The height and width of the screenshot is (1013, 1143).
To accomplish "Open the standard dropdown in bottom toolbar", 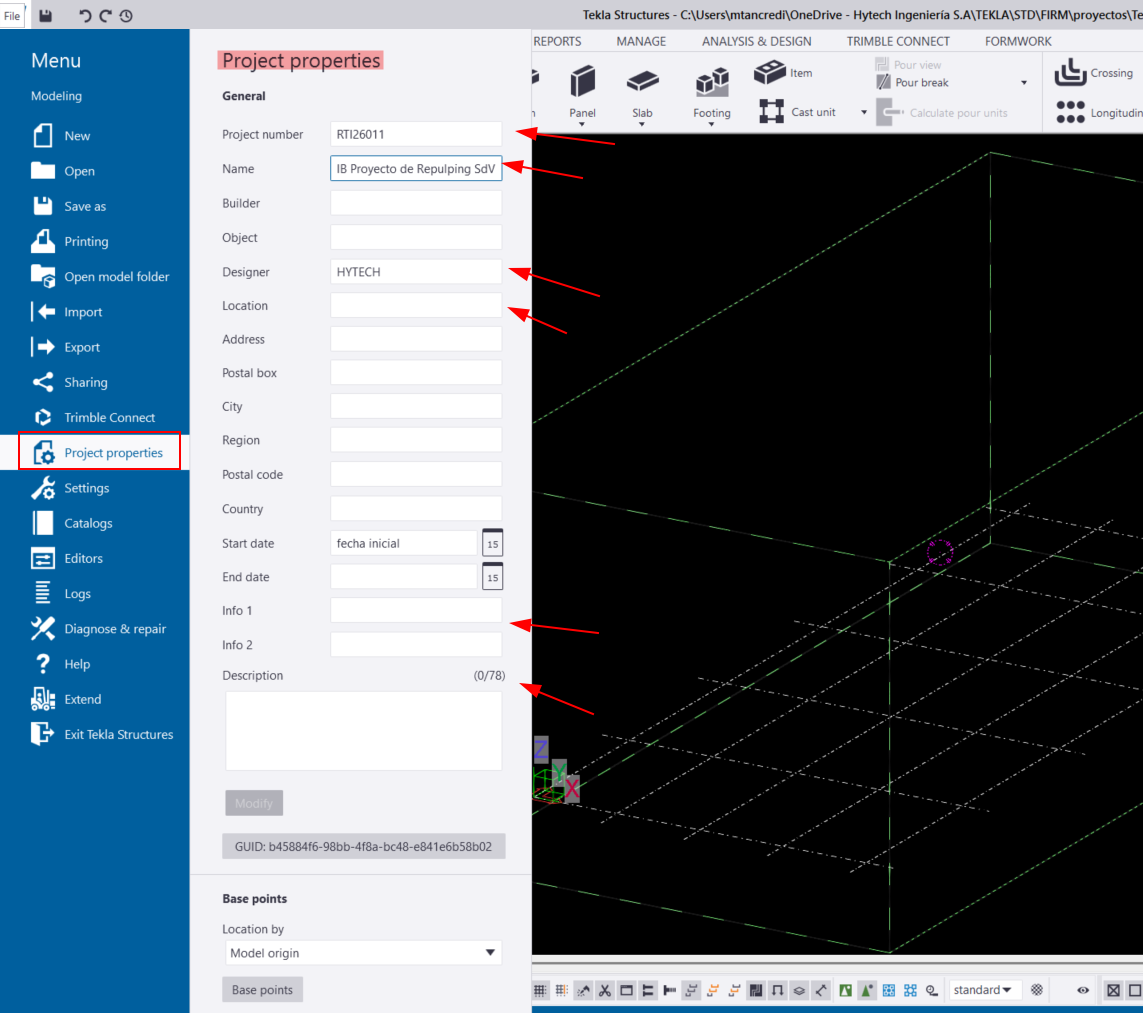I will pyautogui.click(x=981, y=990).
